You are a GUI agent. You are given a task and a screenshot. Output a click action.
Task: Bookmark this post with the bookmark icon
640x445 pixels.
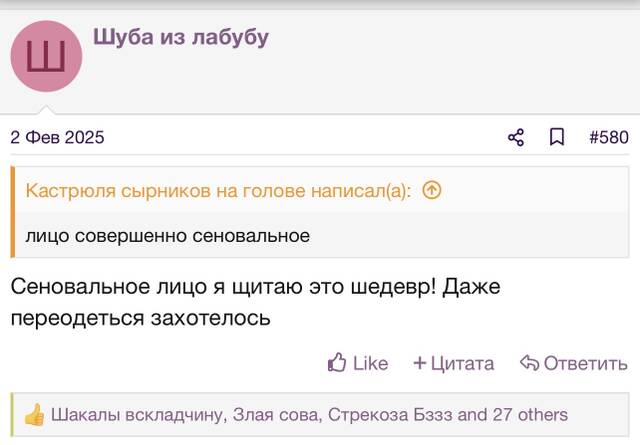tap(557, 137)
